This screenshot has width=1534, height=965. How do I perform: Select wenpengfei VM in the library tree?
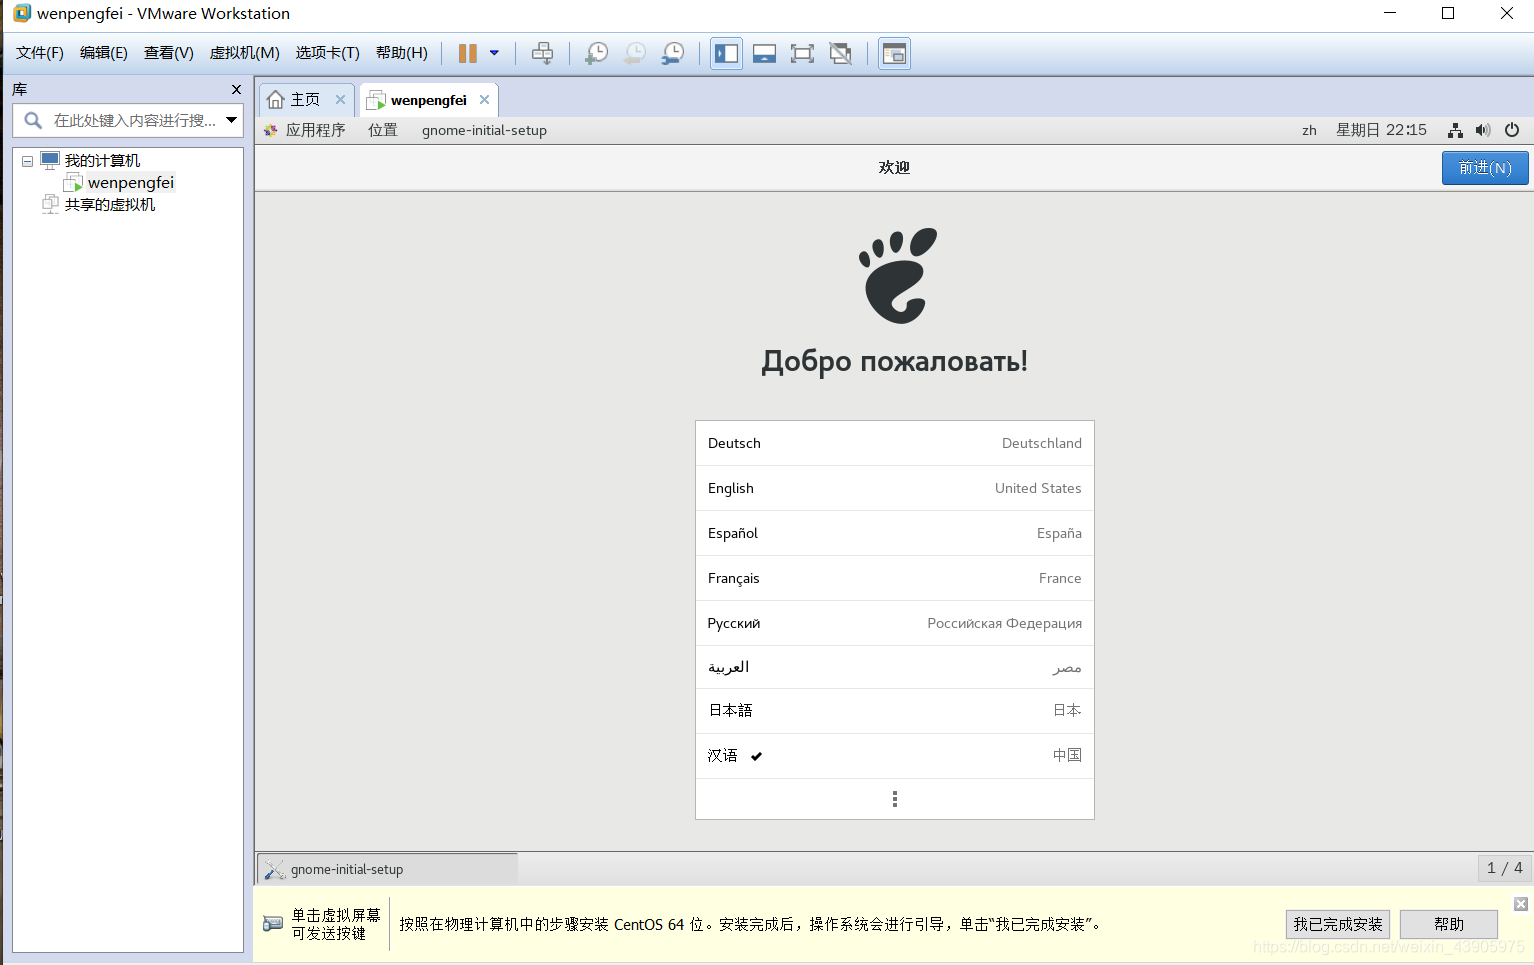[x=131, y=183]
